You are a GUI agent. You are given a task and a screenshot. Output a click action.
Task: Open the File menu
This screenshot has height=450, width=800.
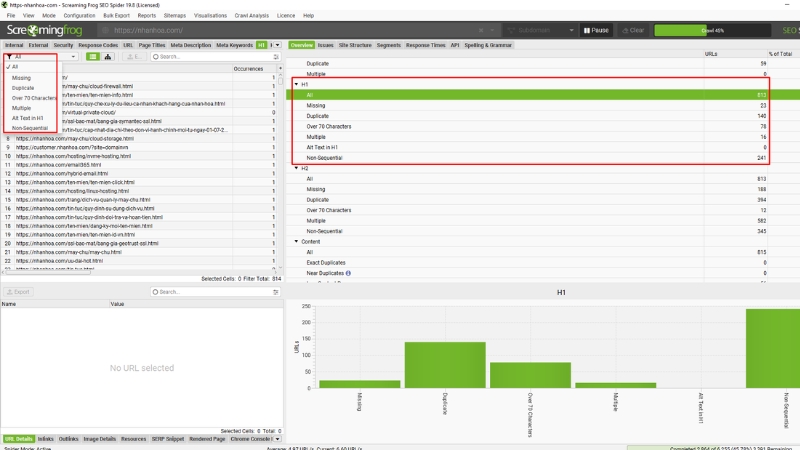tap(11, 15)
